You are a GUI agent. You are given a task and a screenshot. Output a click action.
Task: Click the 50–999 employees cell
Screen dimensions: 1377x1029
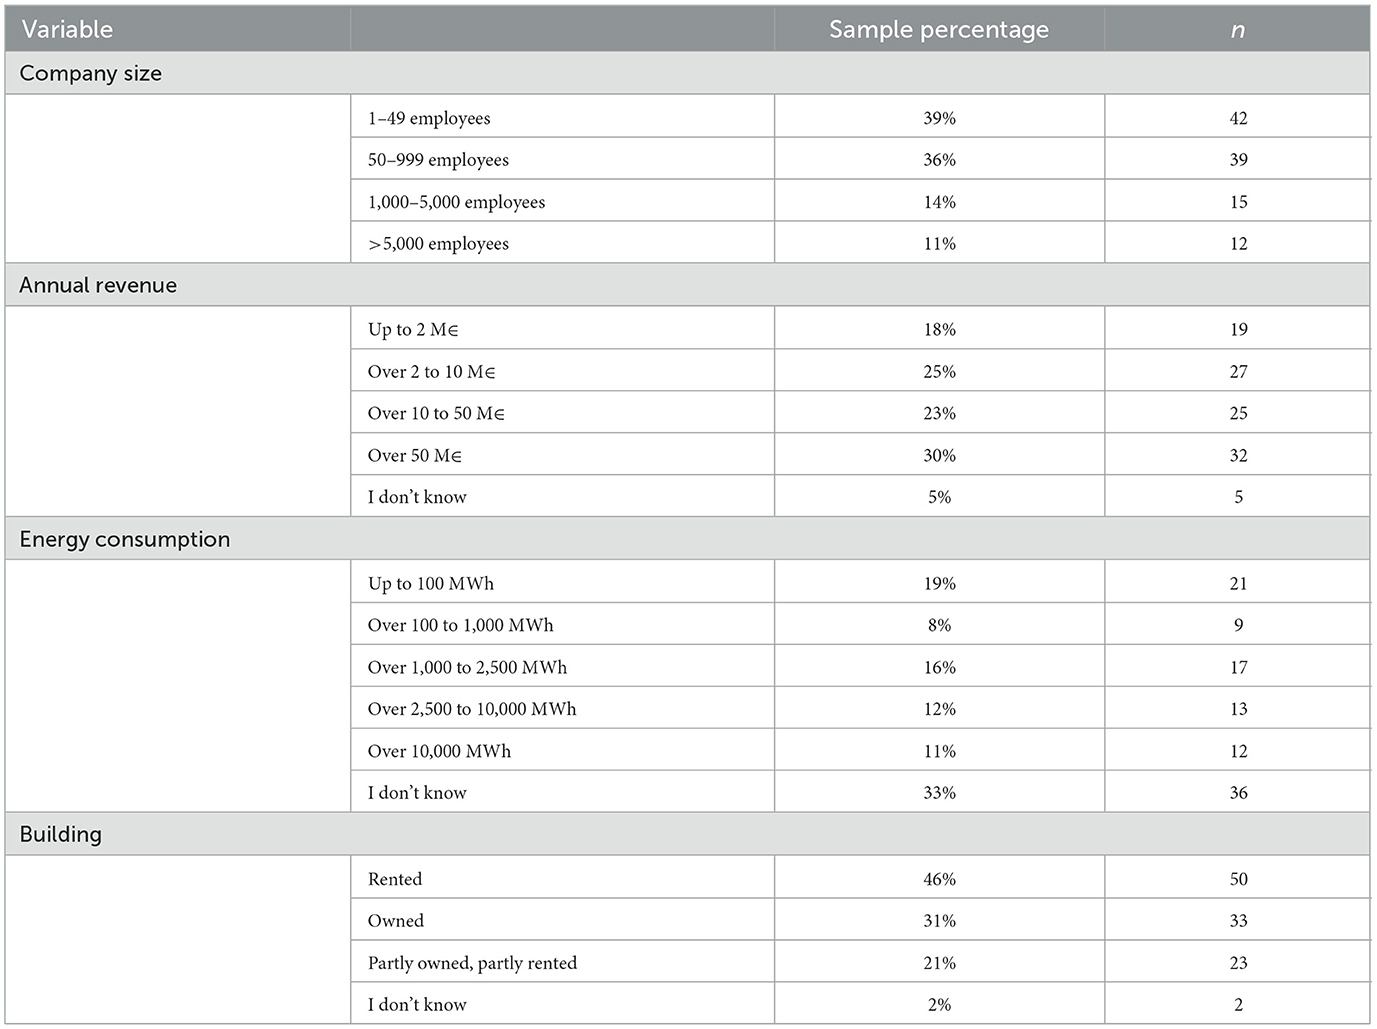click(x=438, y=160)
